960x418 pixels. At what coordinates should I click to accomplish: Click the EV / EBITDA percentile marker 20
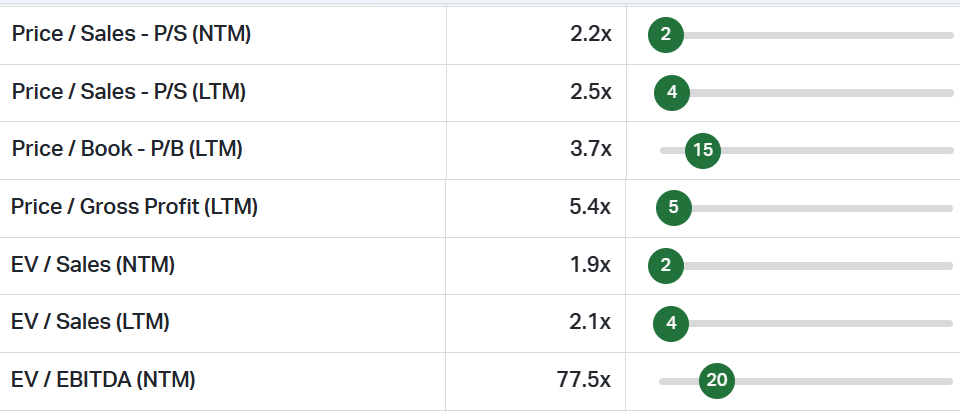[716, 381]
